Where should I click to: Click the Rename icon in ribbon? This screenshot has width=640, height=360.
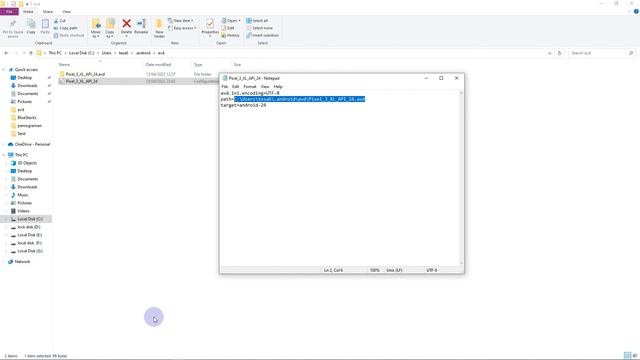(x=141, y=24)
